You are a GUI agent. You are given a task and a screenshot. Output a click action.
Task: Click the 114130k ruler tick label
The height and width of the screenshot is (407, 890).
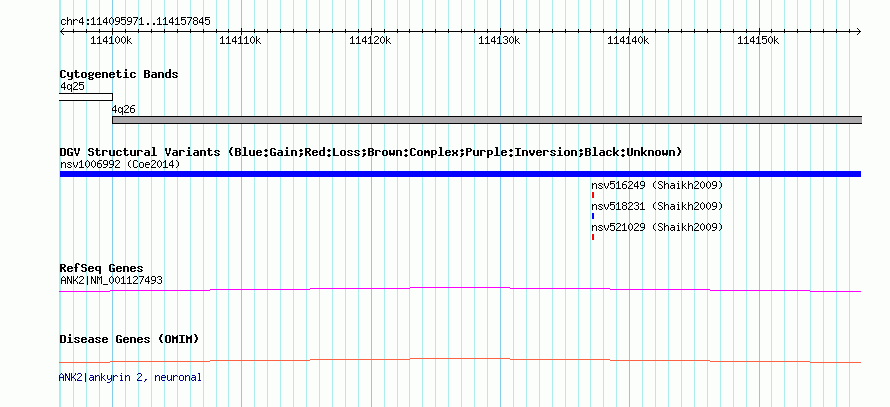tap(499, 40)
